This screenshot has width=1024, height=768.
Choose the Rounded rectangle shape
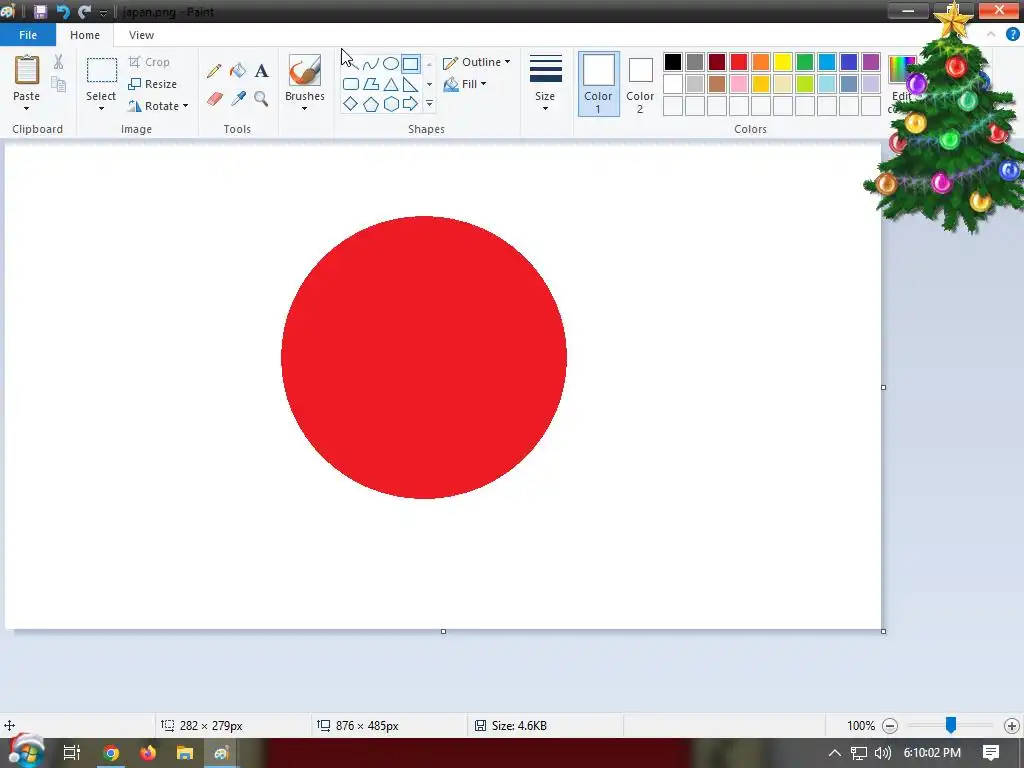coord(351,84)
